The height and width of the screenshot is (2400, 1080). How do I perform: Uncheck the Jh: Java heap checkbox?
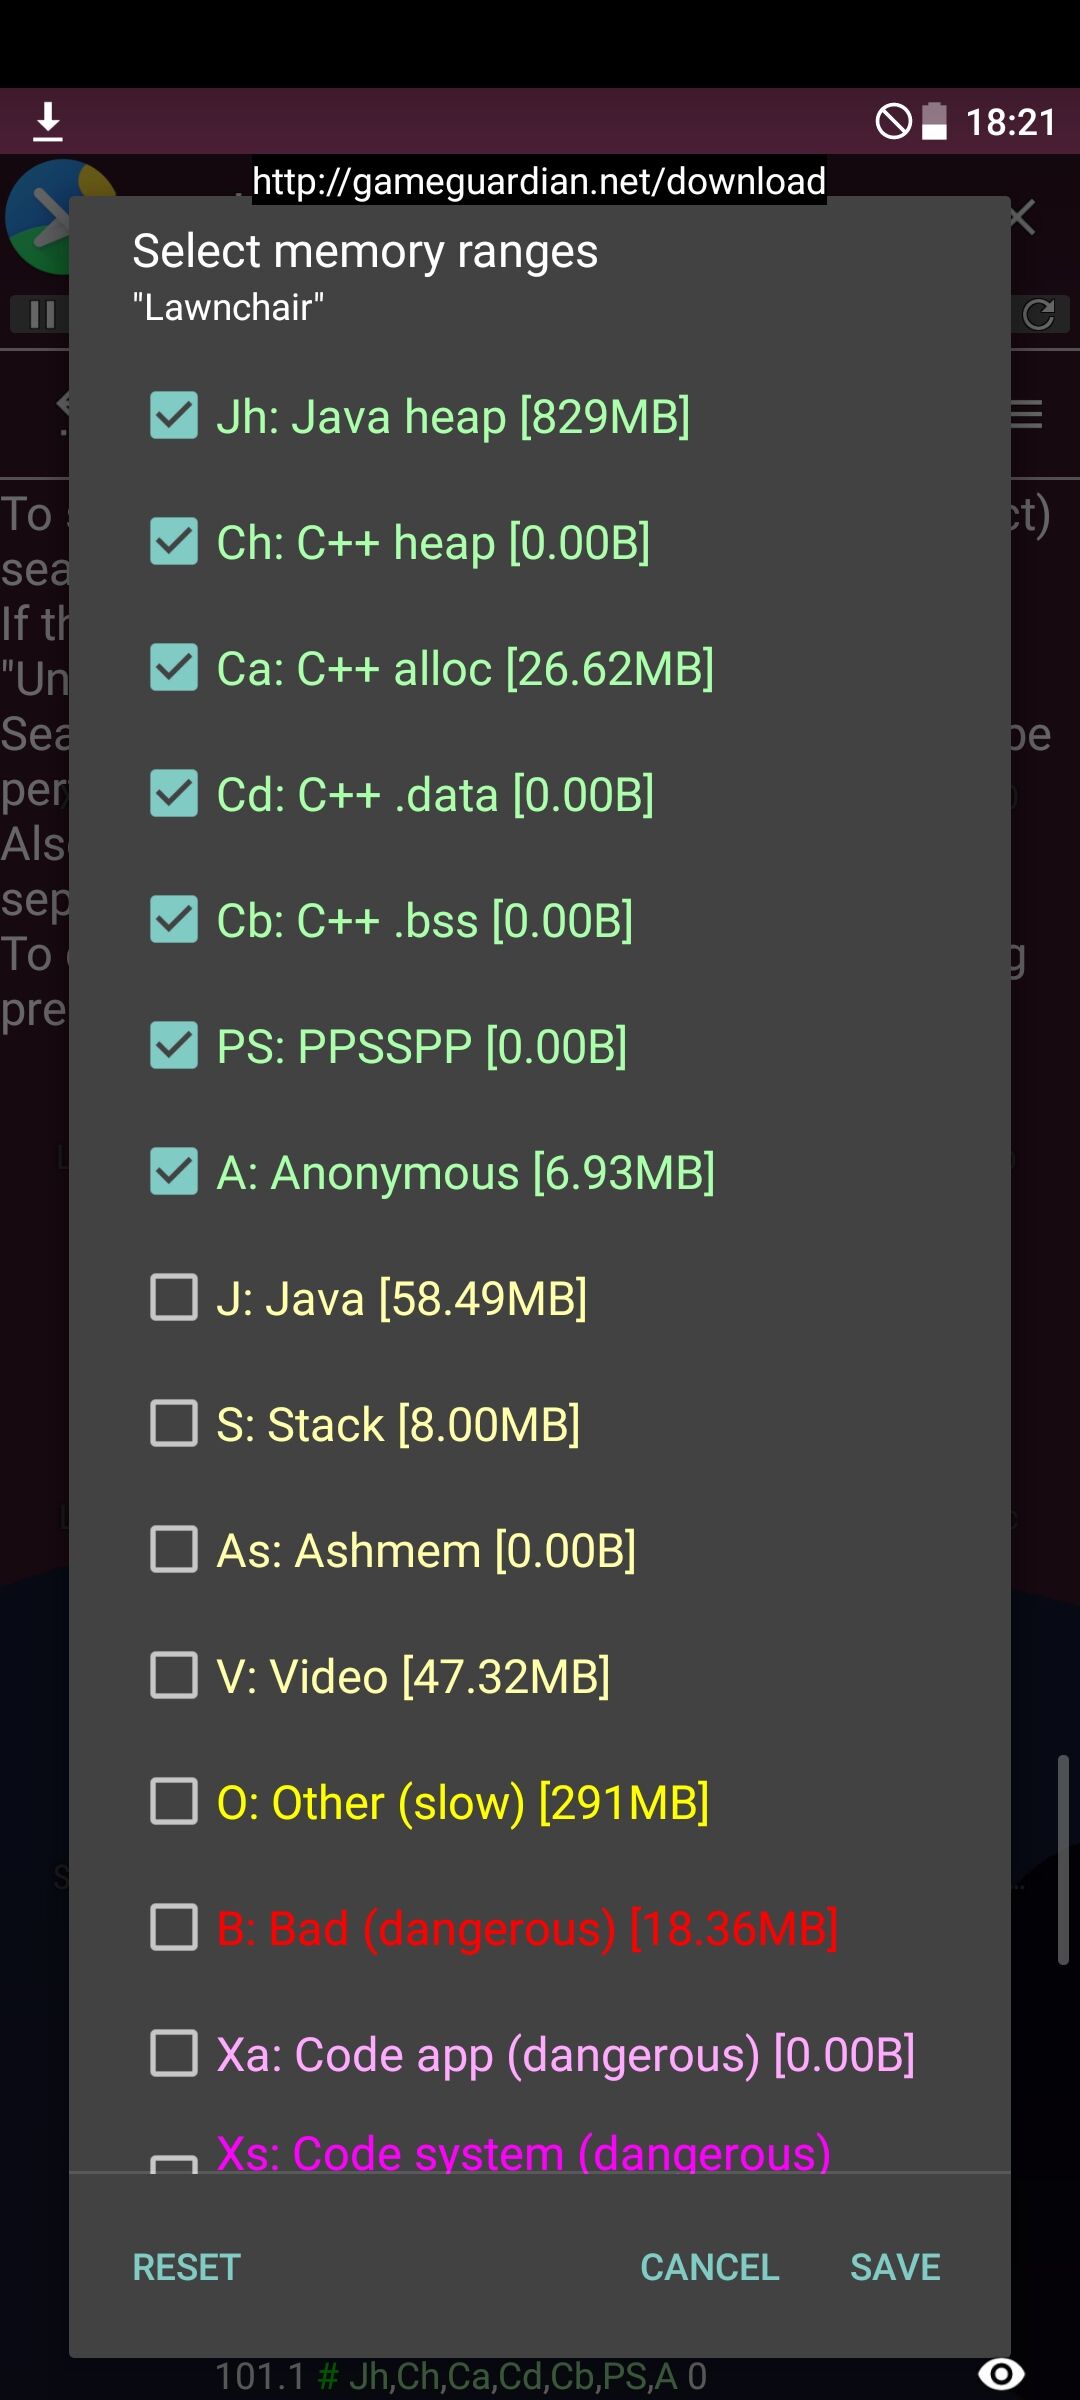174,416
